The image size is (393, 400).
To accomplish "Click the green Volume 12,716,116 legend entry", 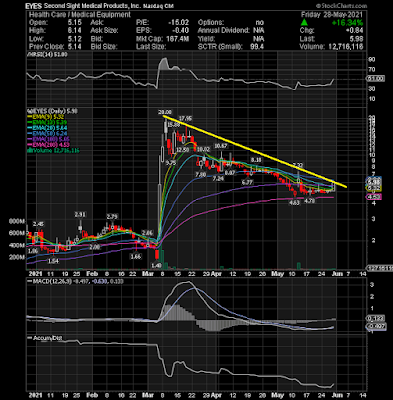I will 53,151.
